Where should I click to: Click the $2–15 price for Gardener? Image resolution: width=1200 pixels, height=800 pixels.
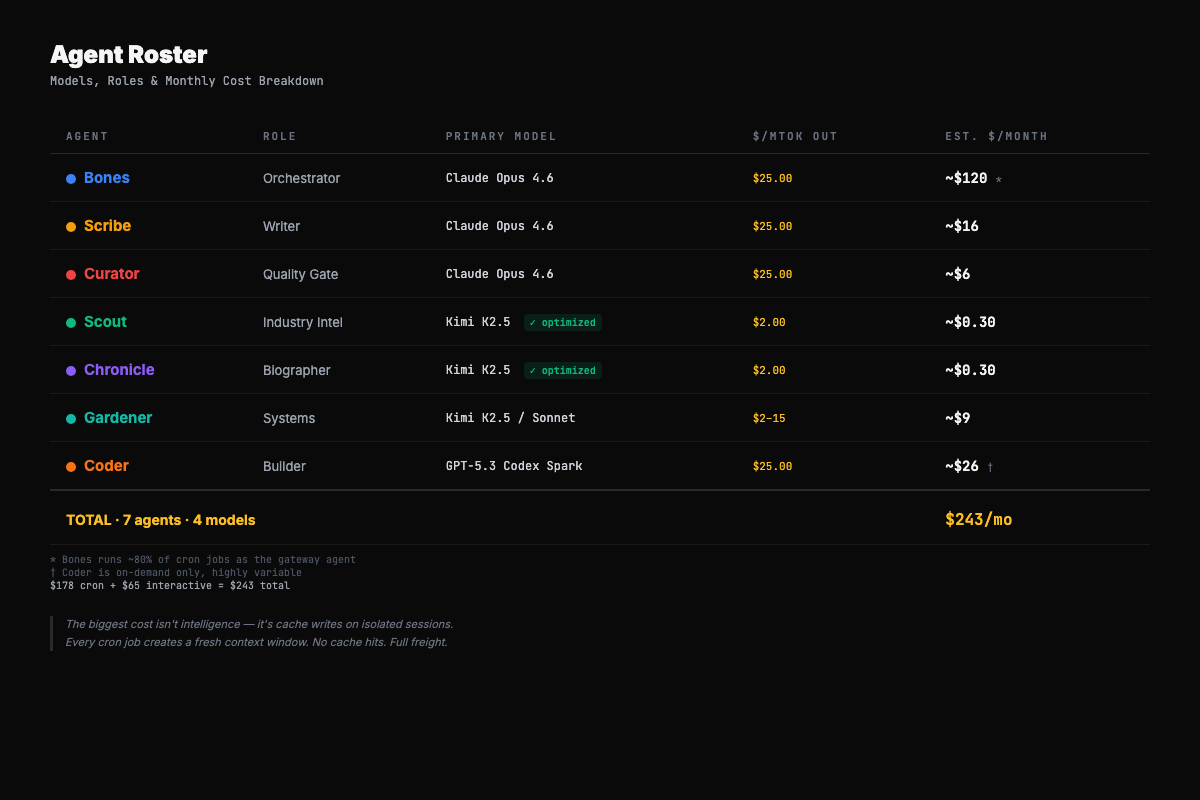pos(769,418)
